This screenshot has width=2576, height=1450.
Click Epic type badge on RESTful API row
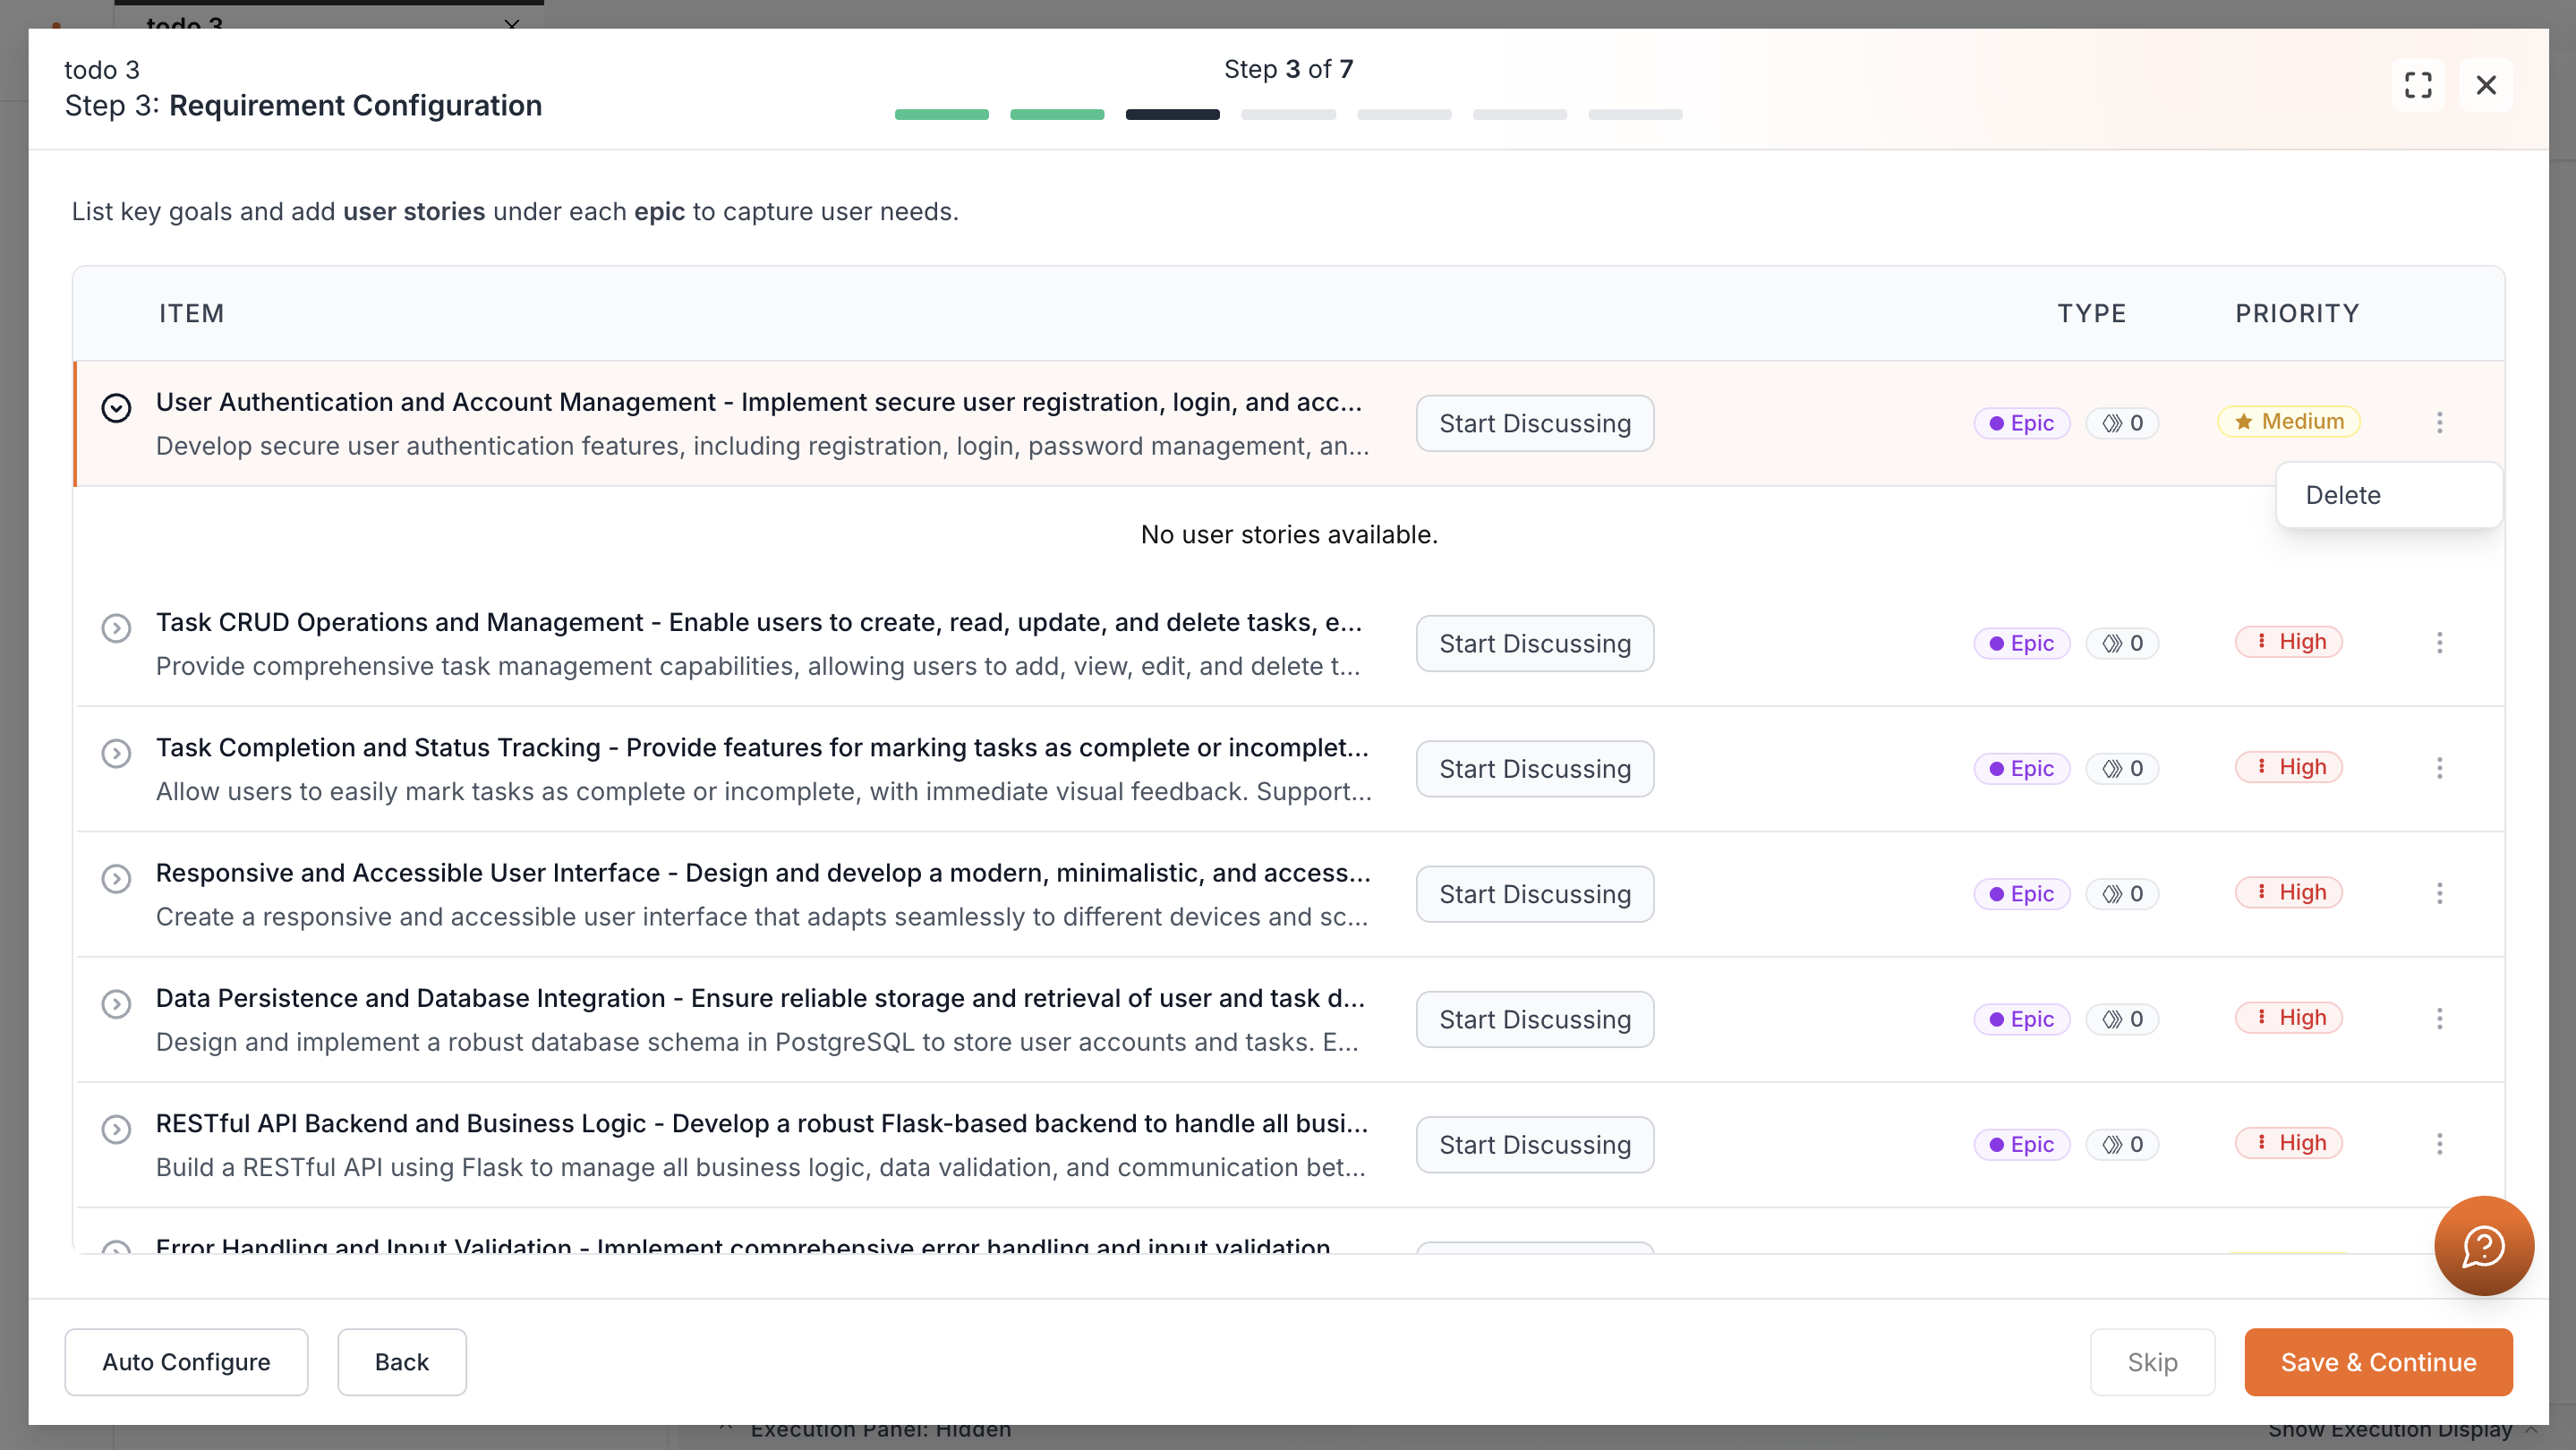click(2021, 1144)
